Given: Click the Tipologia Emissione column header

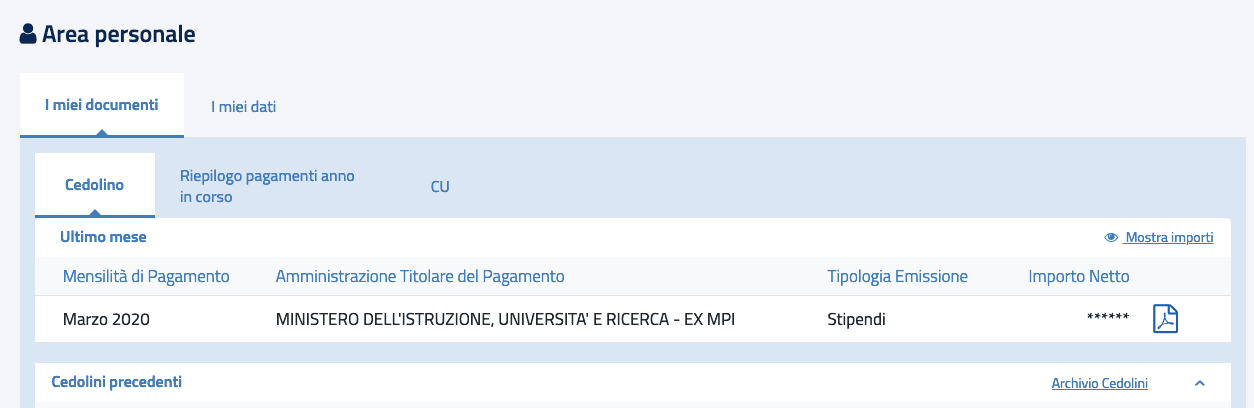Looking at the screenshot, I should pos(897,276).
